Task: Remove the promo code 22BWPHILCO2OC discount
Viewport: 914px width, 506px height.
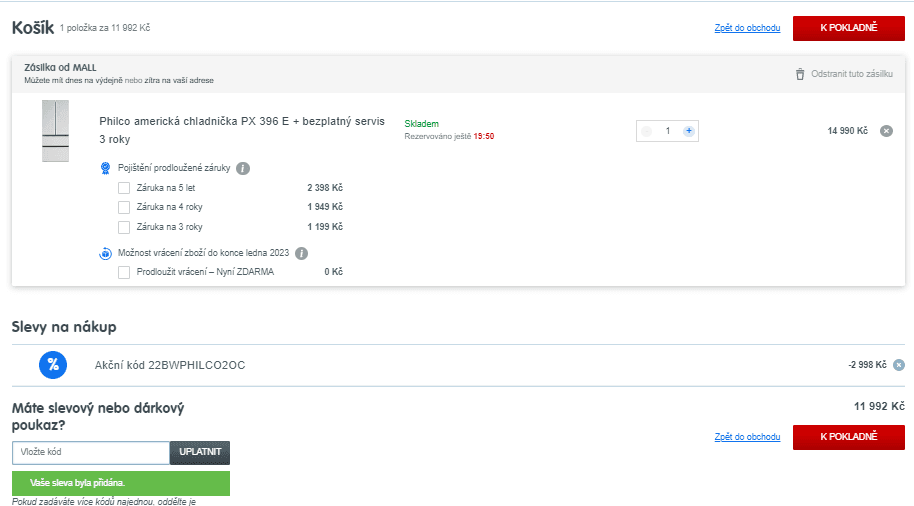Action: pyautogui.click(x=899, y=365)
